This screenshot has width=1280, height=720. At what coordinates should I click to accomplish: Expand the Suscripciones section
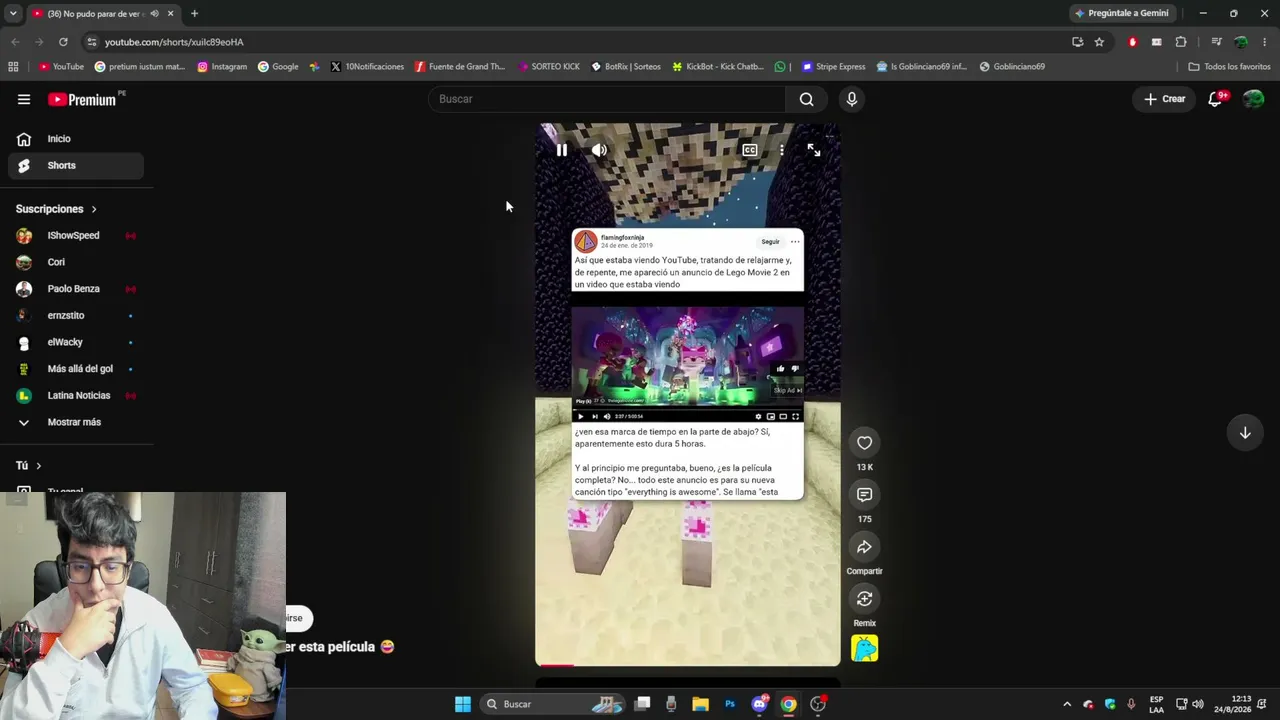tap(56, 209)
